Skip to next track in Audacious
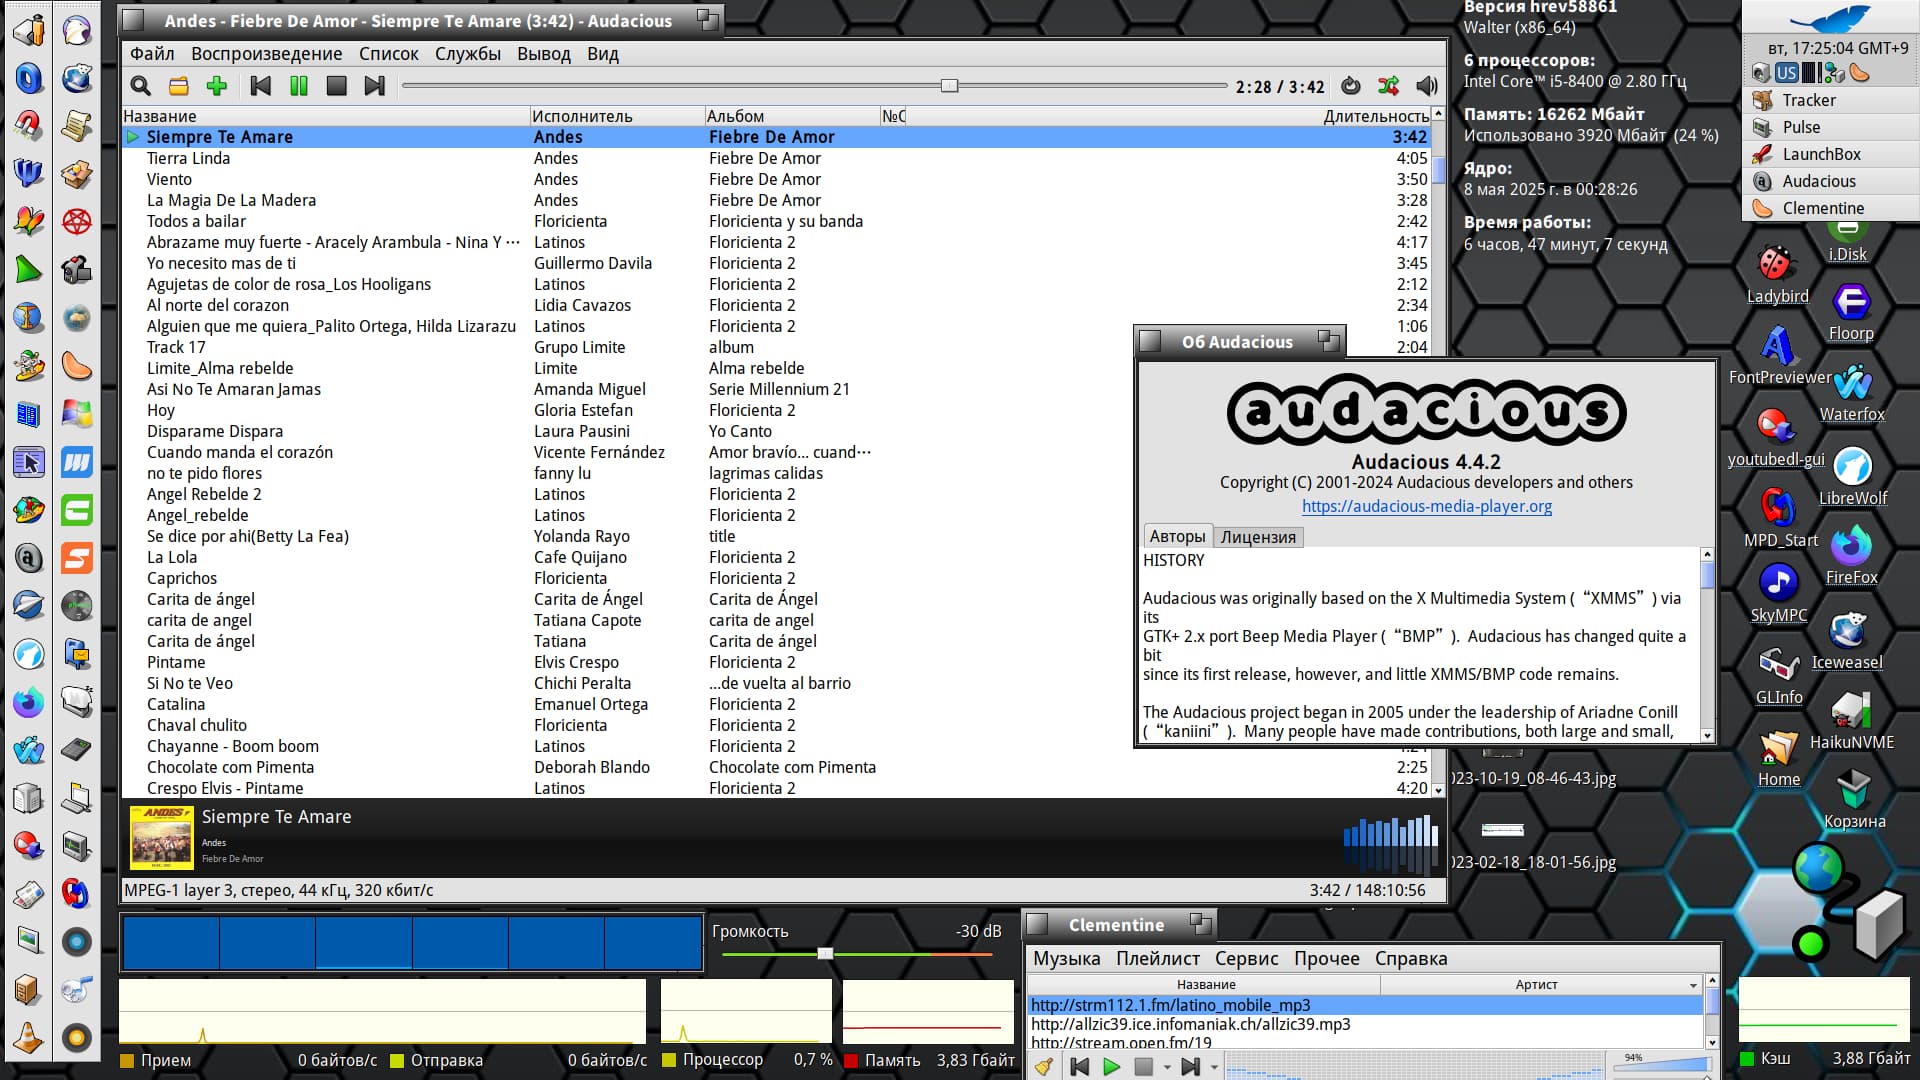Screen dimensions: 1920x1080 375,86
